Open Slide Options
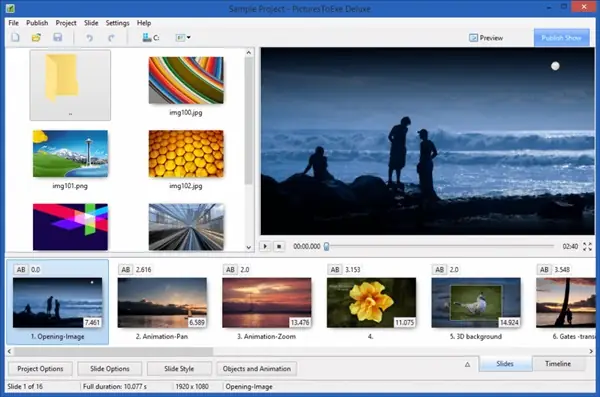Viewport: 600px width, 397px height. point(110,369)
